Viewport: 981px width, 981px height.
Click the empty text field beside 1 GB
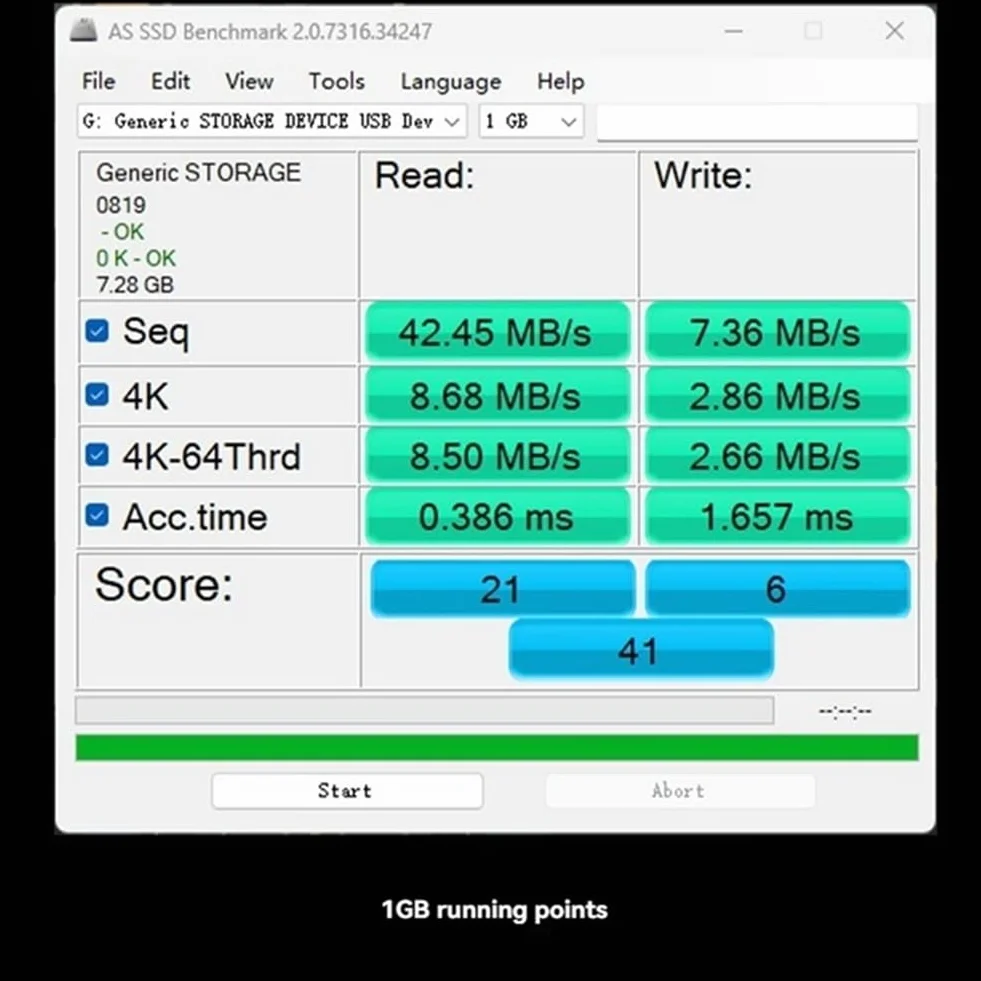[x=757, y=122]
